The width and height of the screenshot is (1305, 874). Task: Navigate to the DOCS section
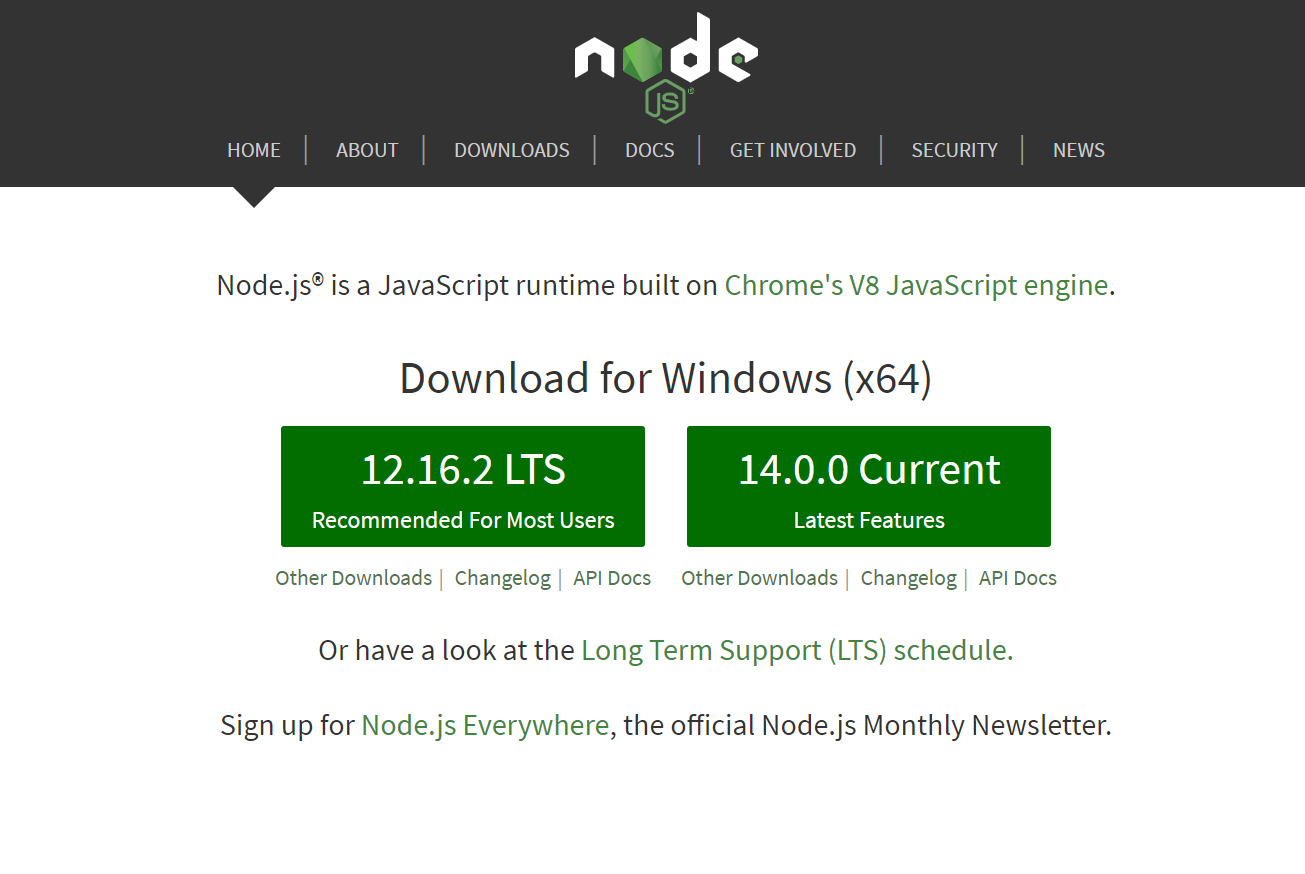pos(650,150)
